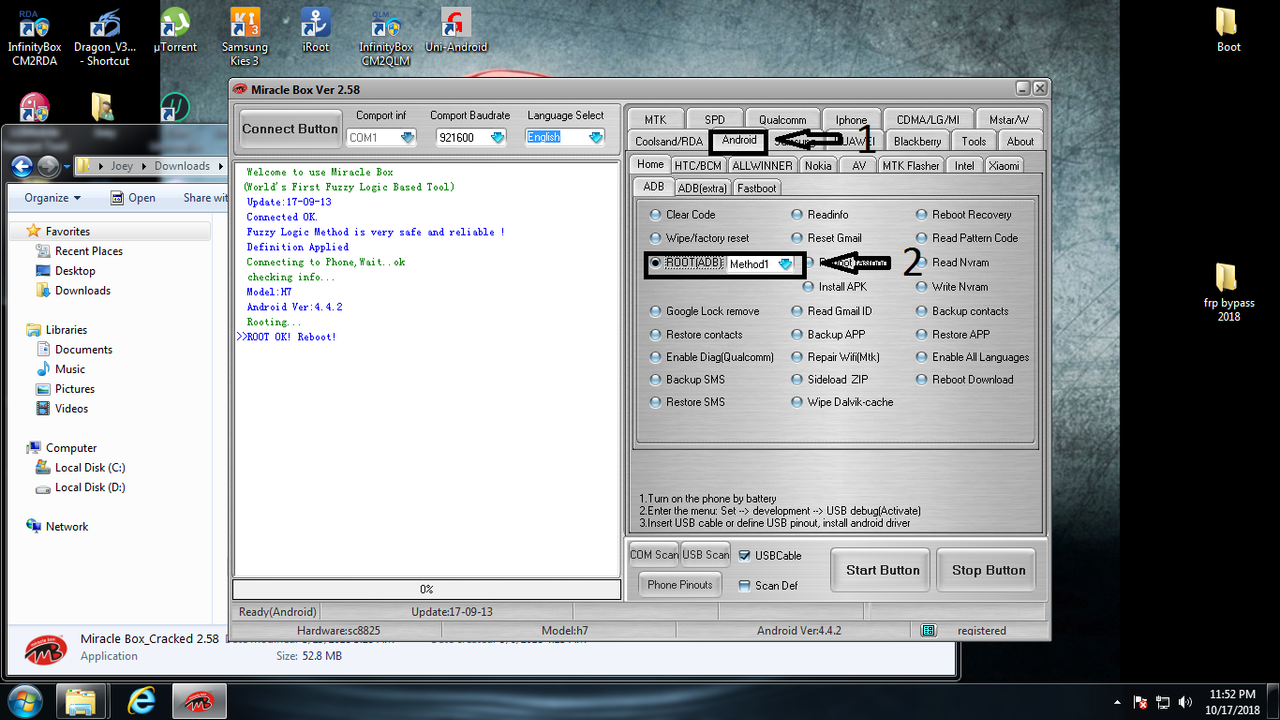
Task: Open InfinityBox CM2QLM desktop icon
Action: [386, 38]
